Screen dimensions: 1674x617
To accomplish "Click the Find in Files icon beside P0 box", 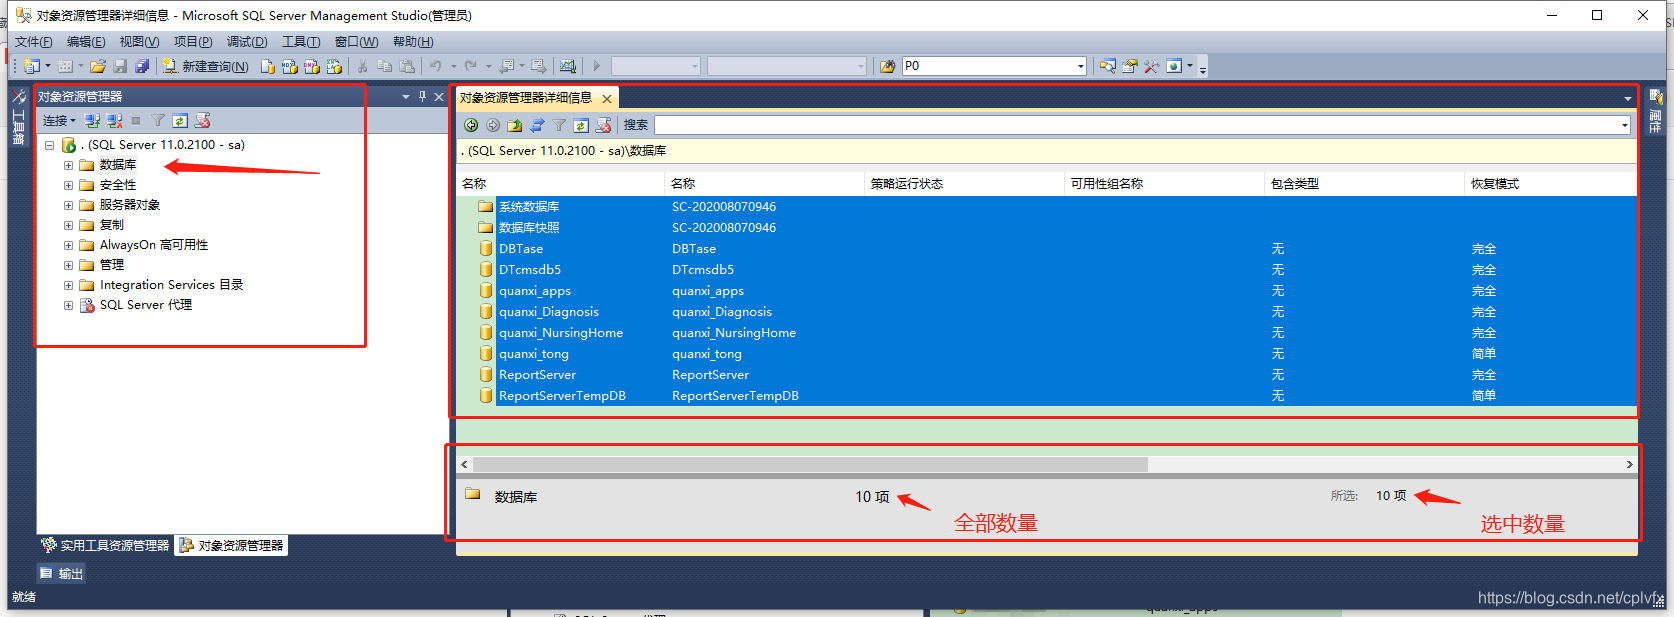I will coord(888,66).
